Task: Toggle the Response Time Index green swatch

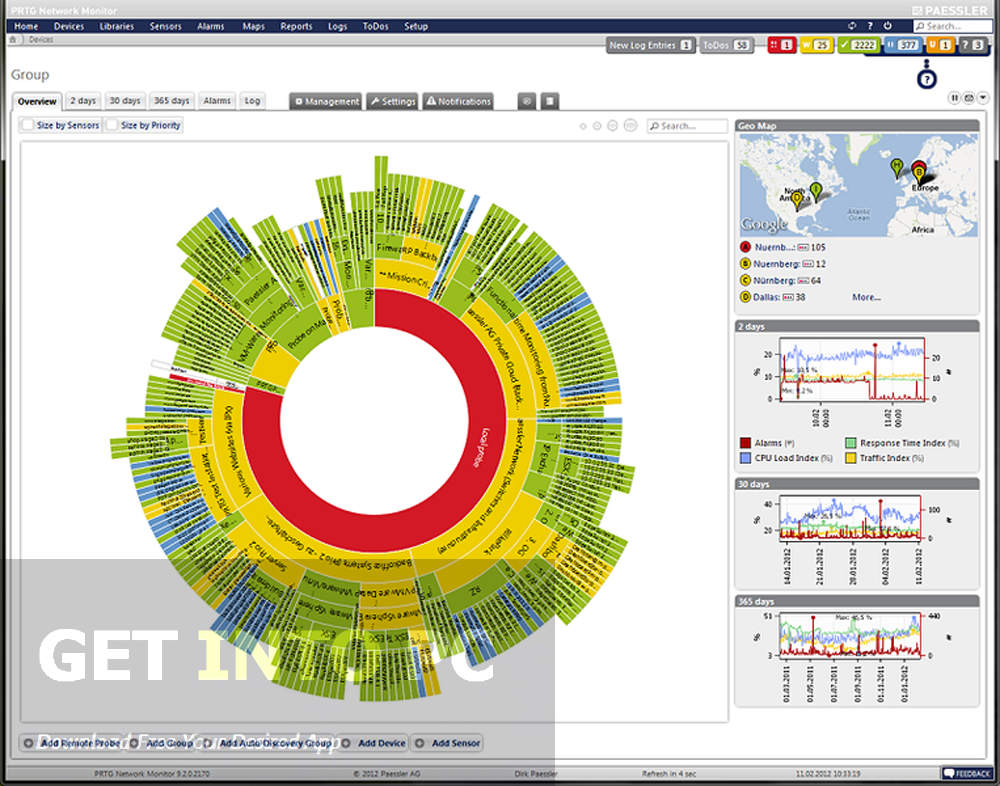Action: coord(850,443)
